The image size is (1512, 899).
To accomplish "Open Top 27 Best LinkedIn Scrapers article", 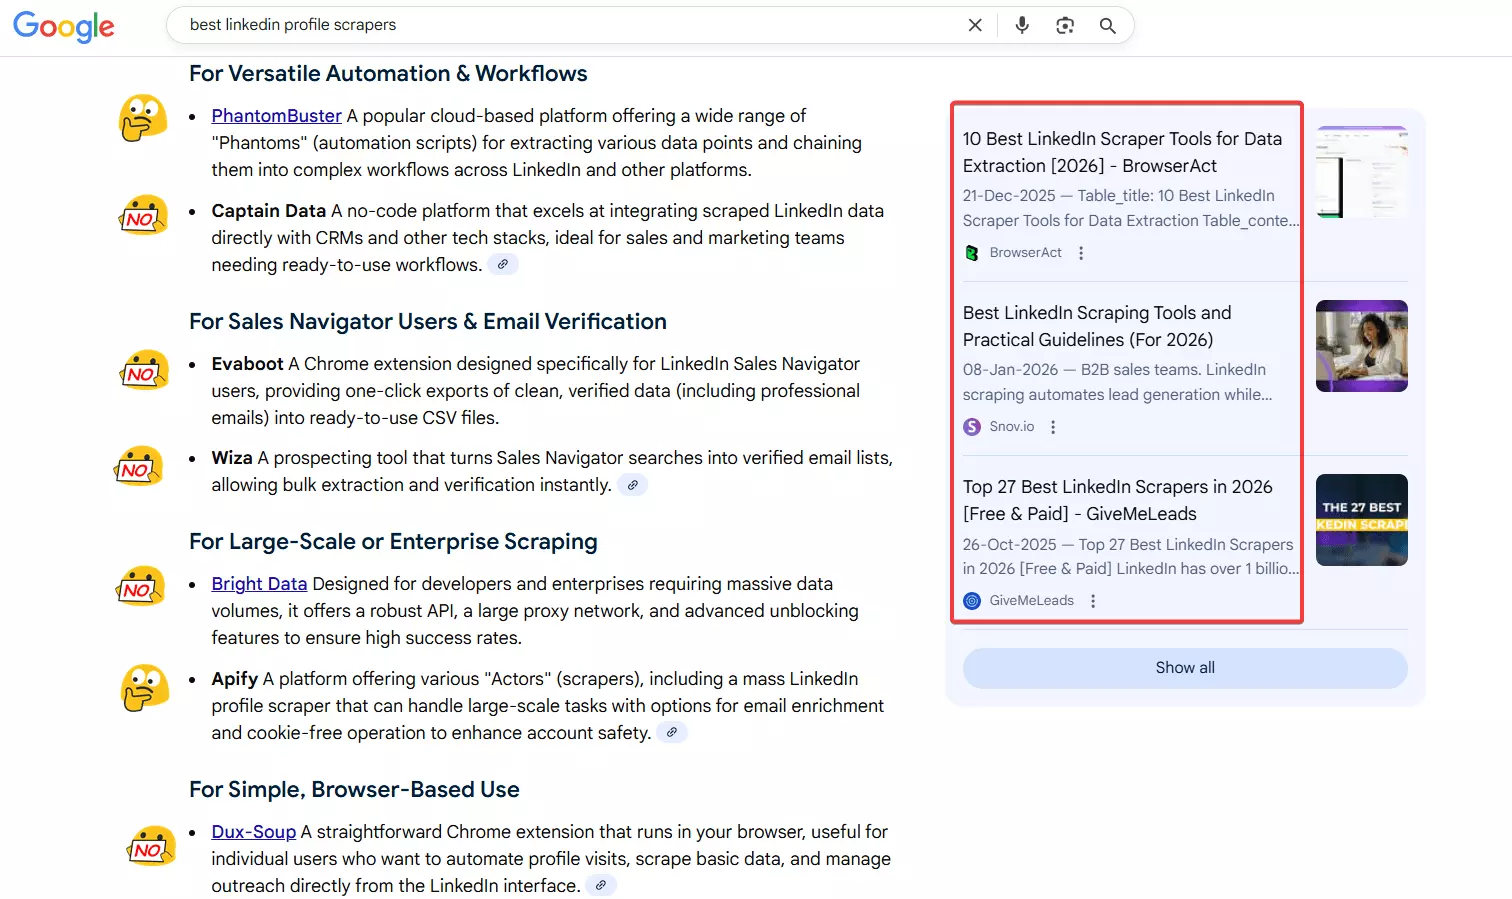I will pyautogui.click(x=1117, y=500).
